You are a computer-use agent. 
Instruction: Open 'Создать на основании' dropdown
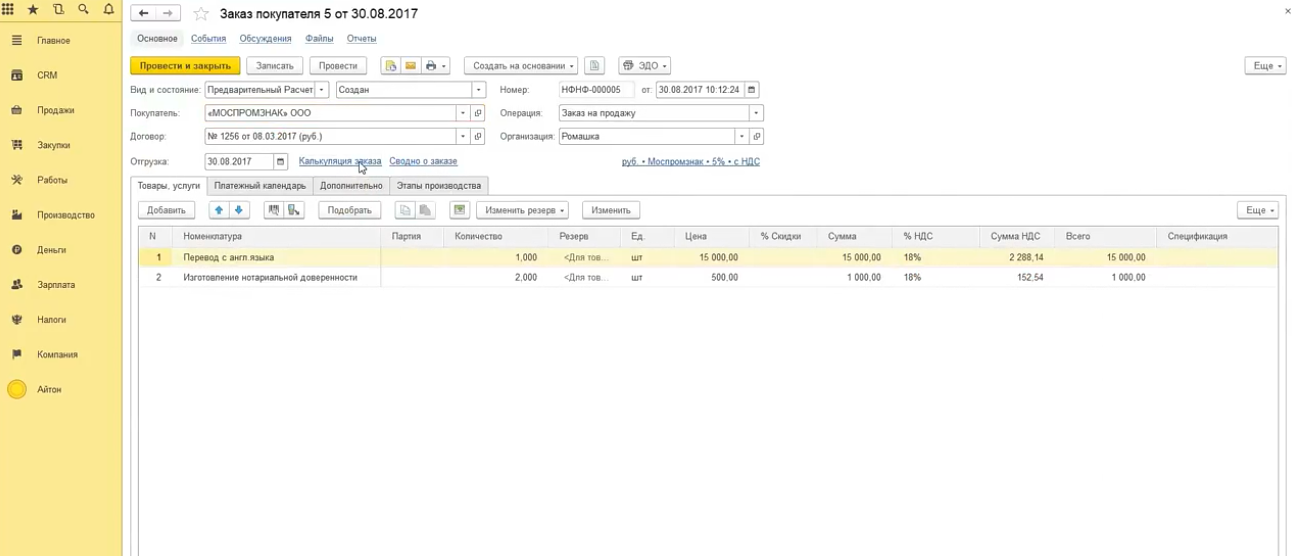coord(520,66)
